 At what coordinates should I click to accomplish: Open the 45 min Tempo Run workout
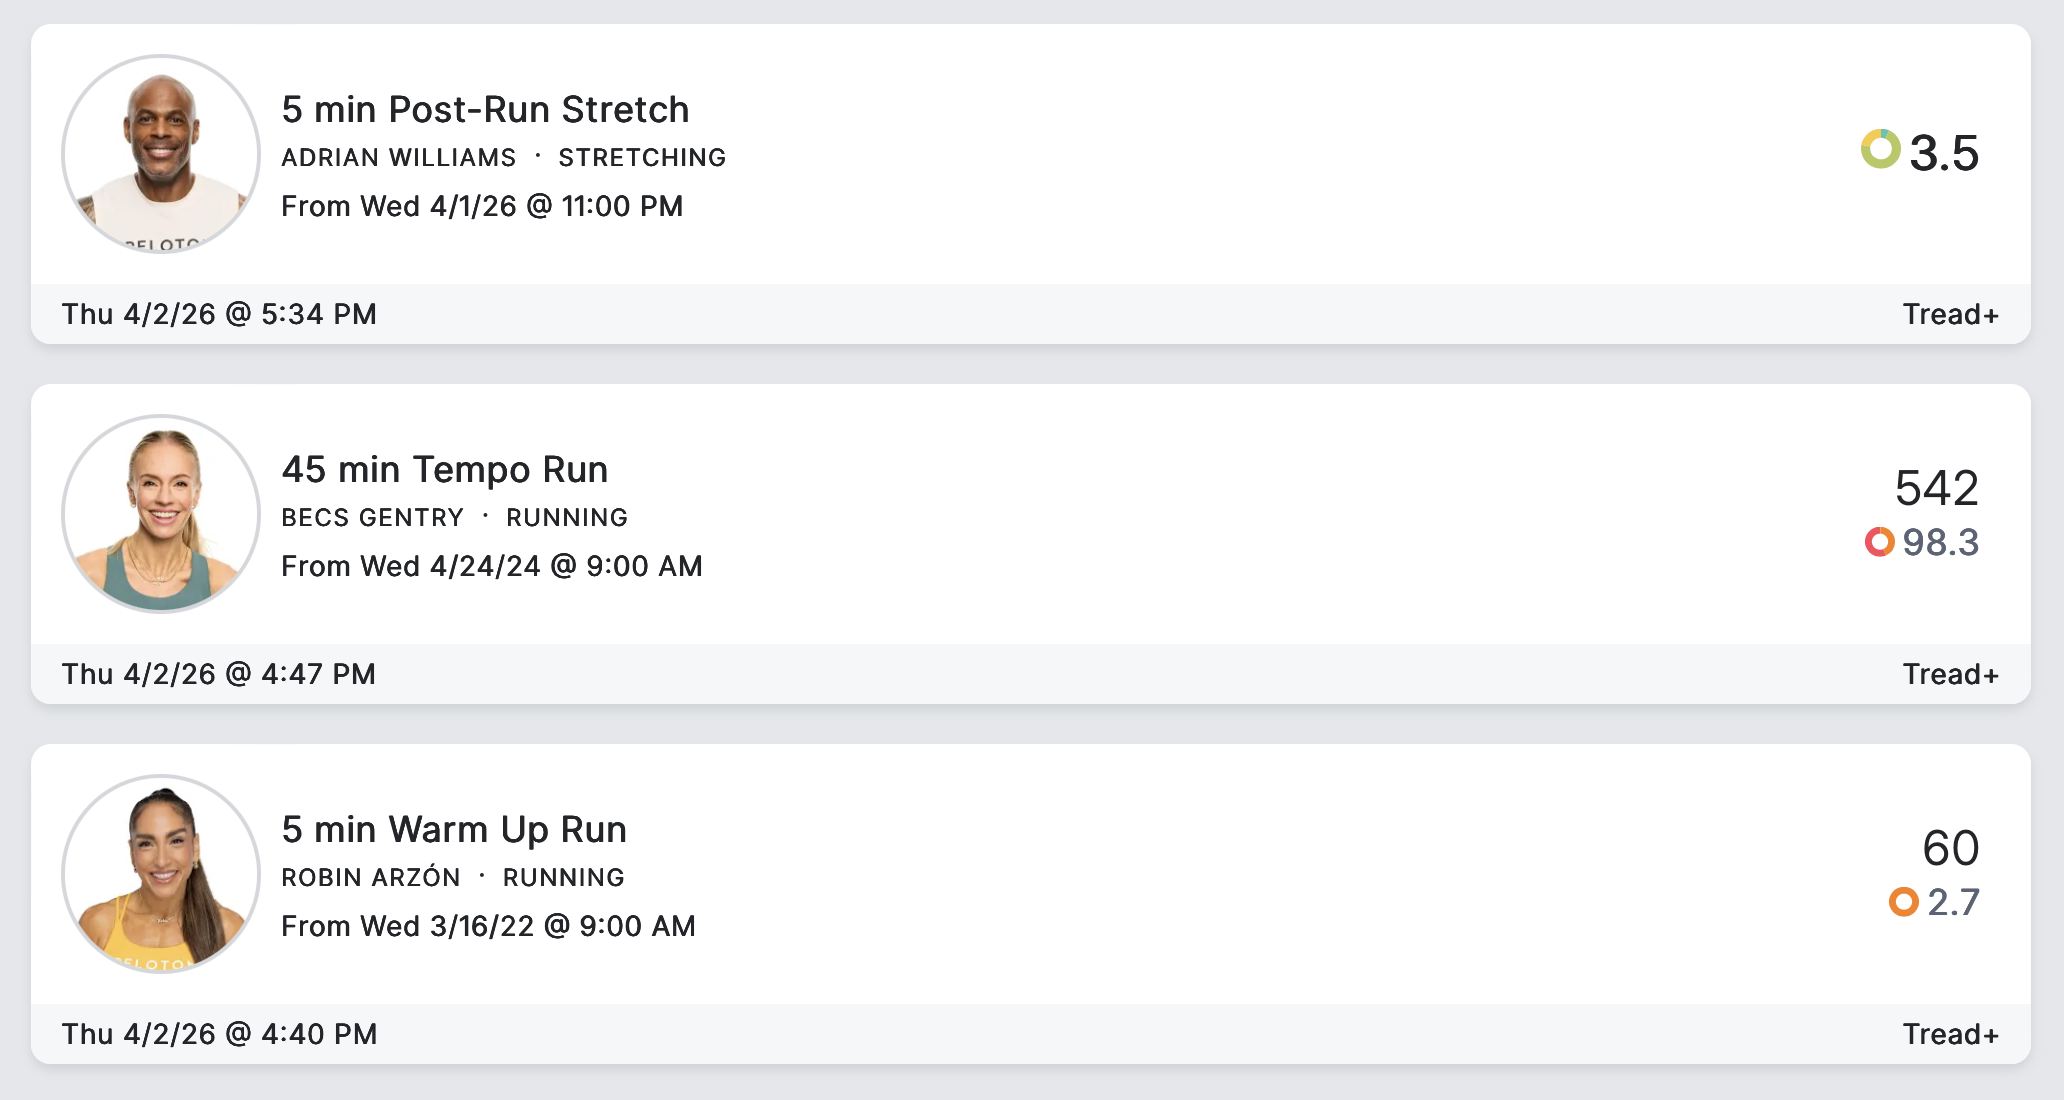444,470
